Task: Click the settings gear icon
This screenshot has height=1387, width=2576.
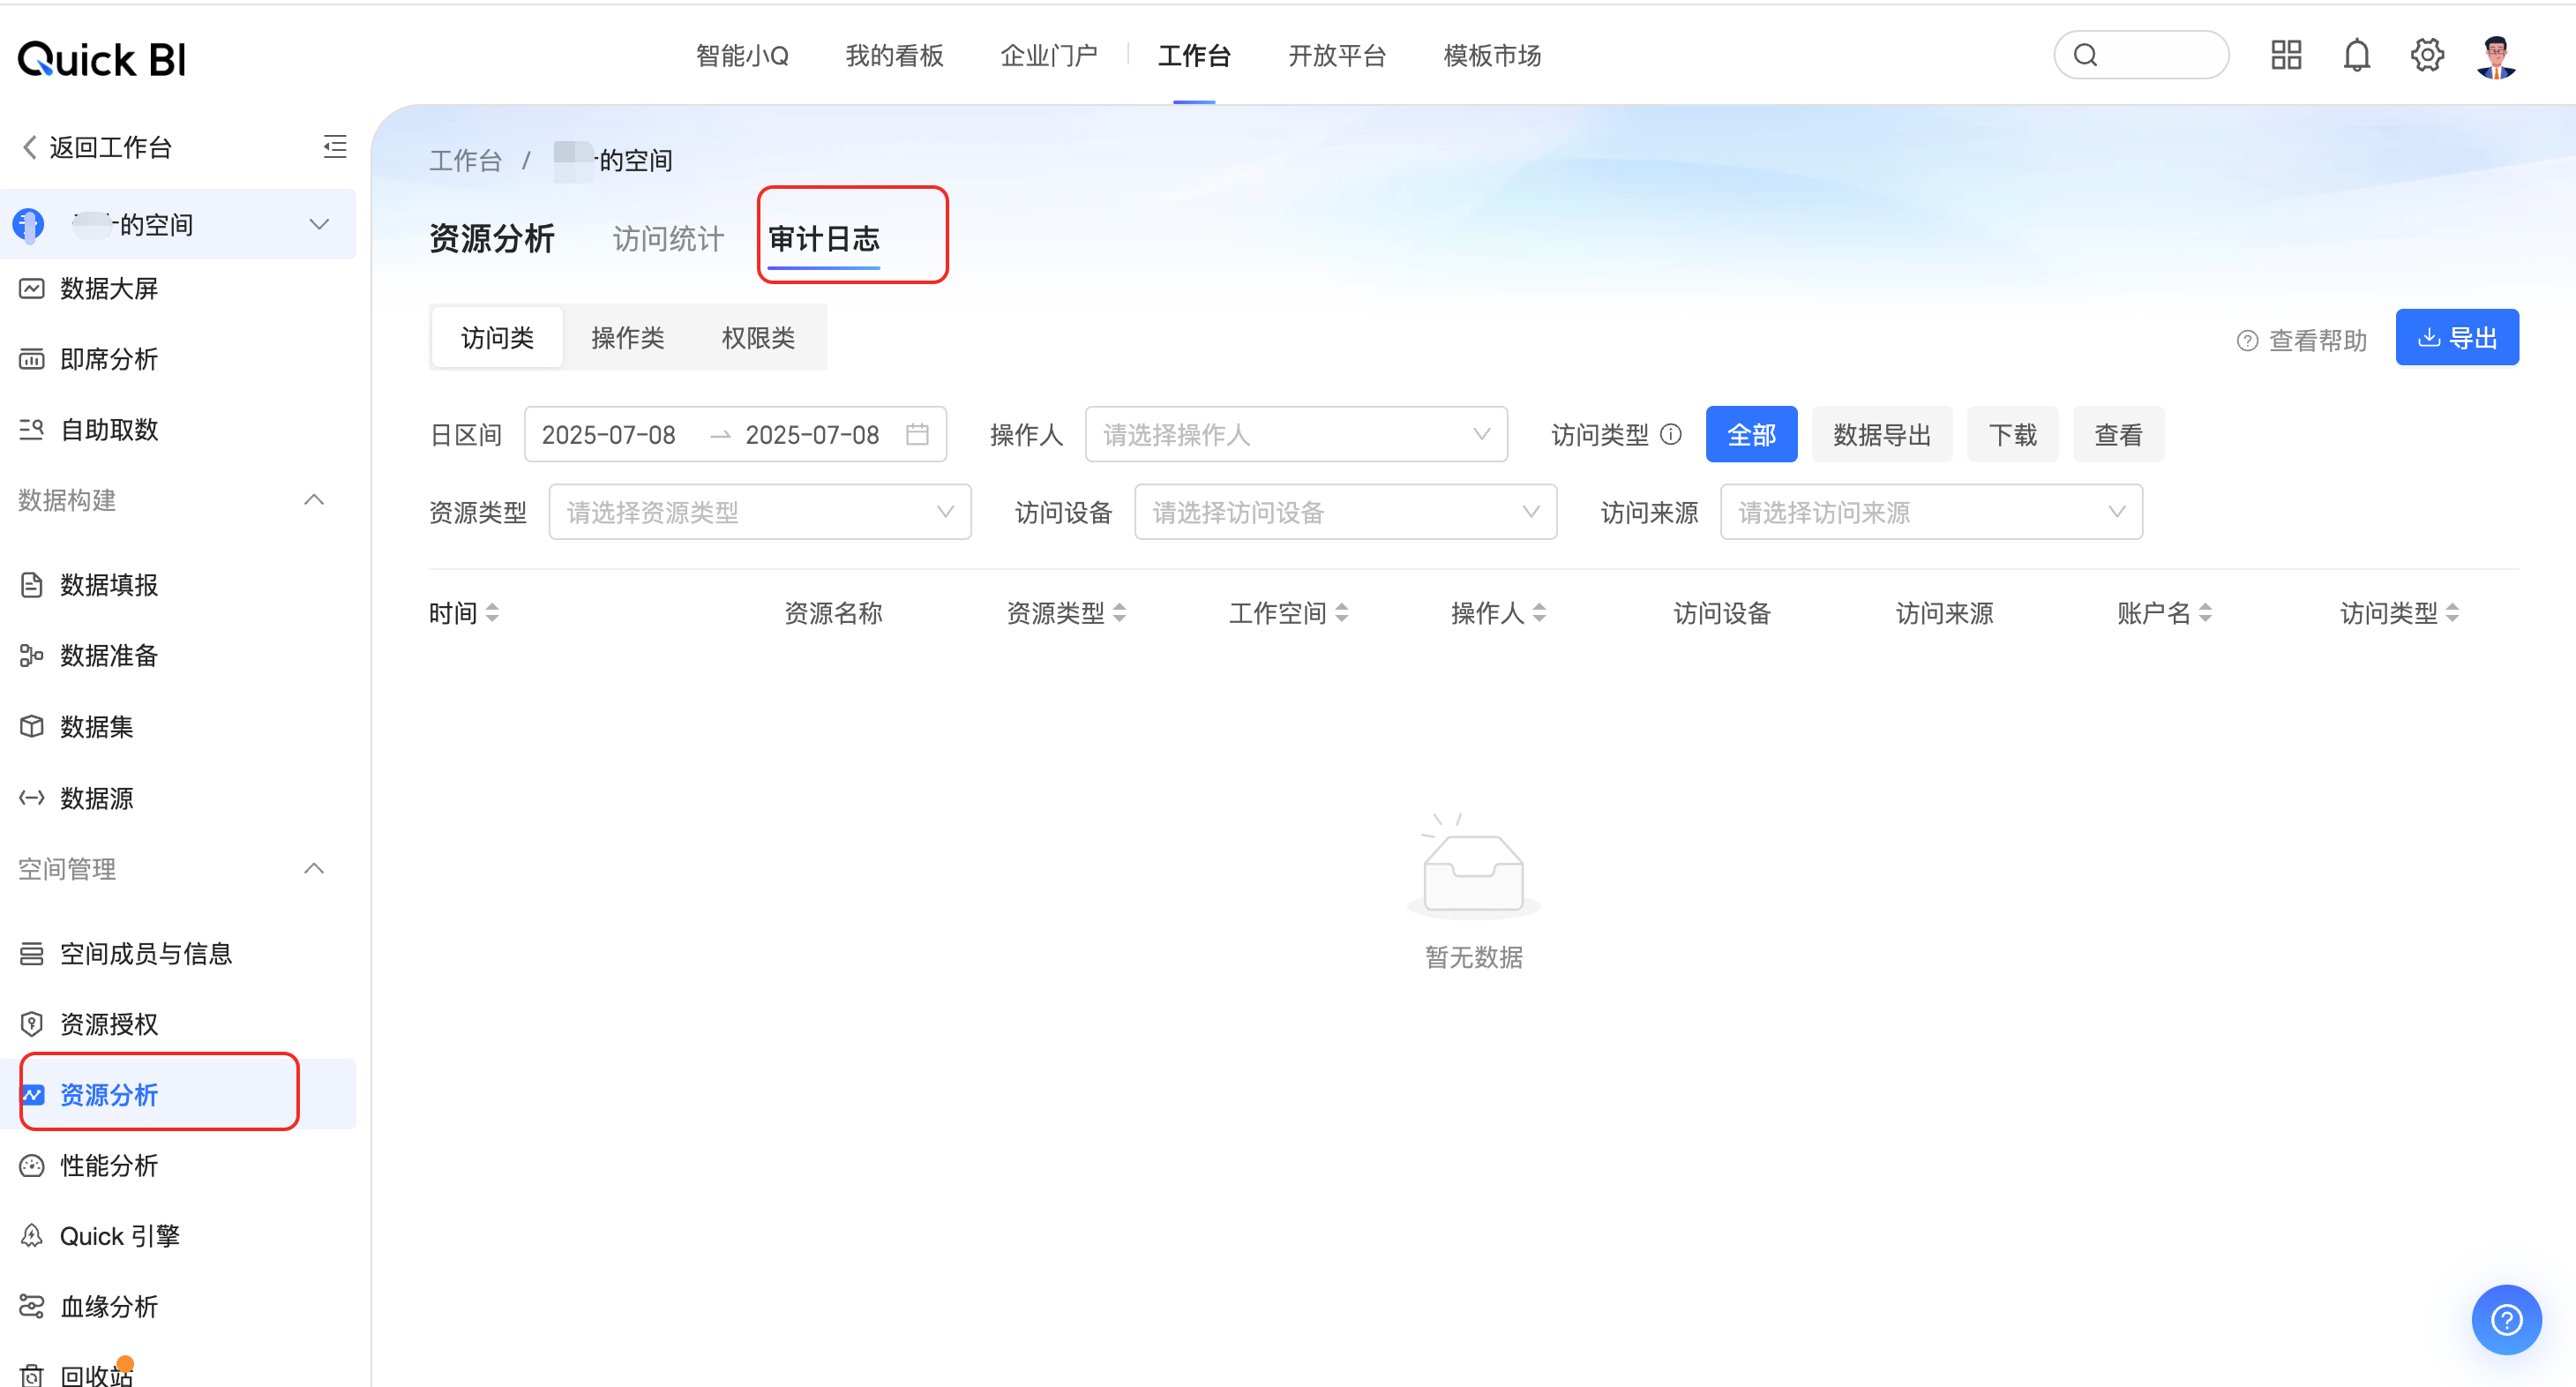Action: (x=2426, y=55)
